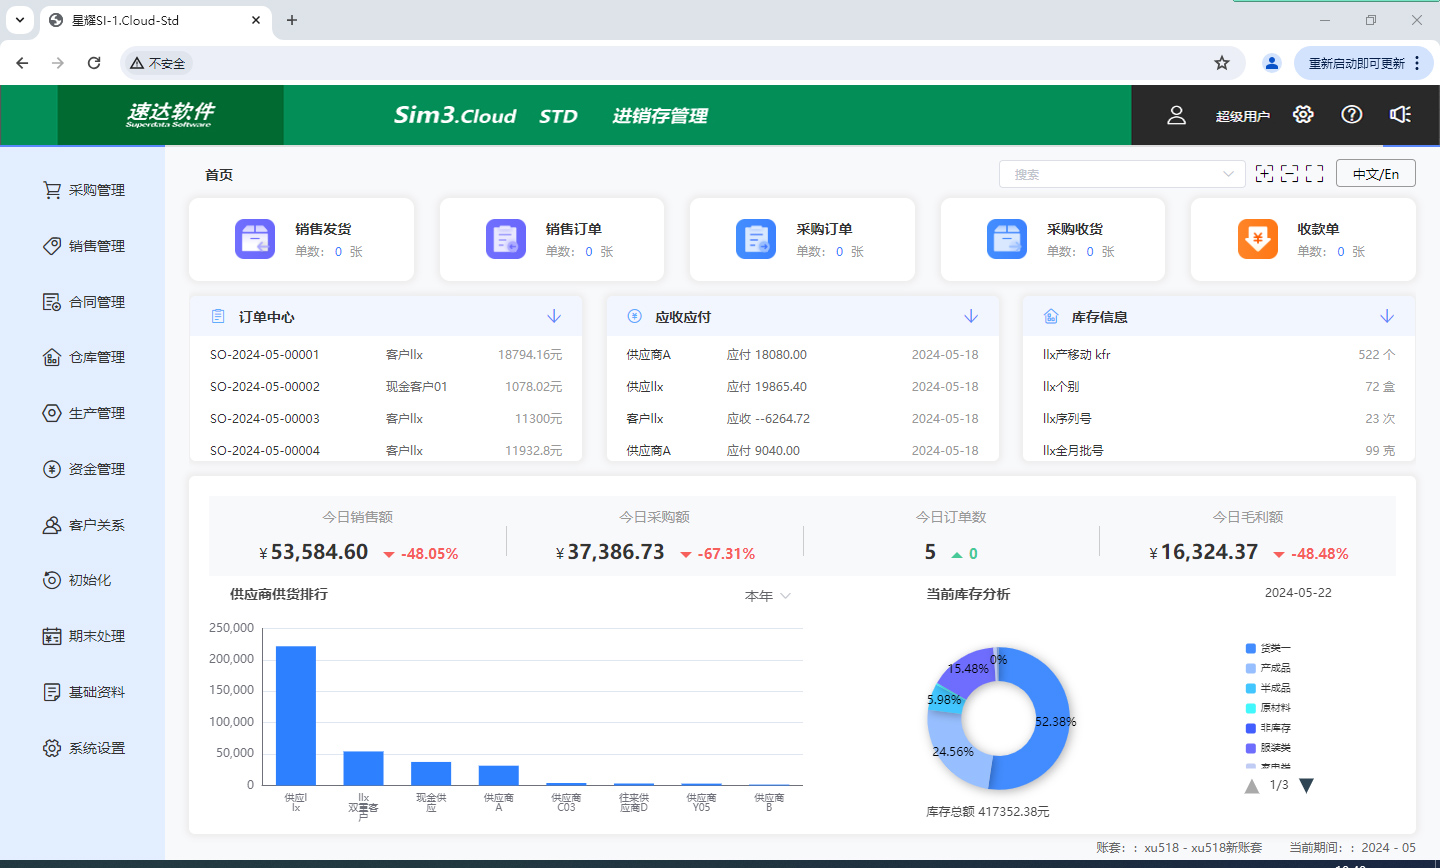Open order SO-2024-05-00001 in 订单中心
1440x868 pixels.
pyautogui.click(x=265, y=355)
